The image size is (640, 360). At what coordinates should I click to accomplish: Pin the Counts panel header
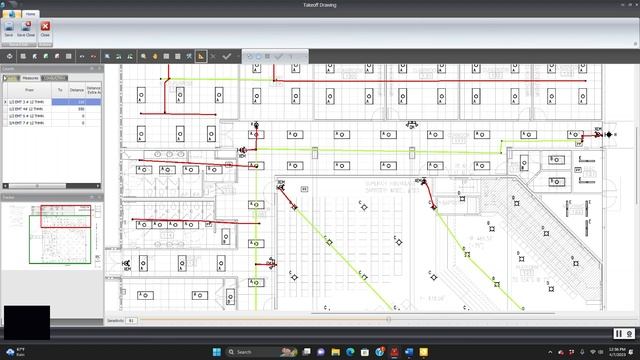coord(92,69)
